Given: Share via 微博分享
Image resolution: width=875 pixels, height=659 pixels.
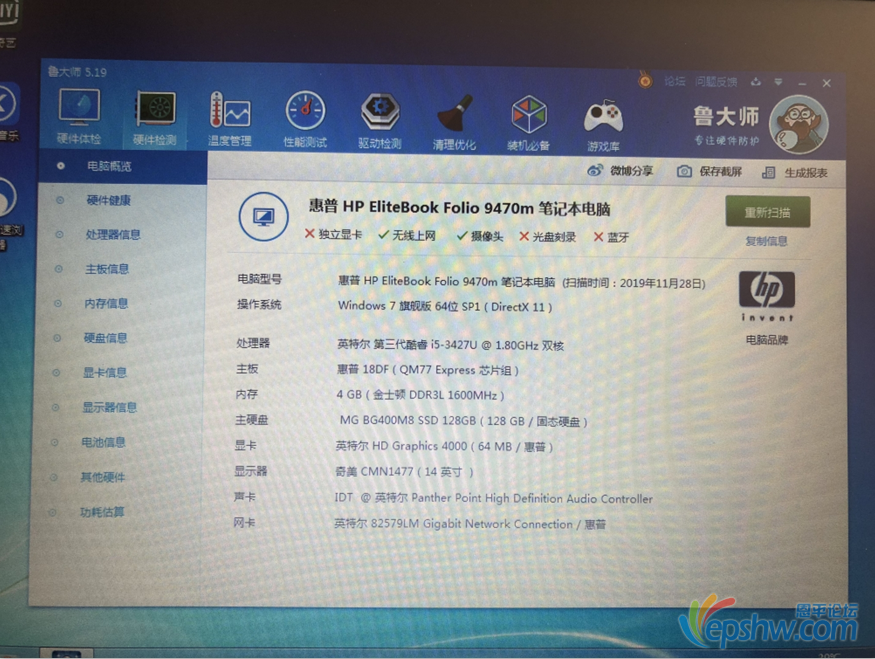Looking at the screenshot, I should click(620, 170).
